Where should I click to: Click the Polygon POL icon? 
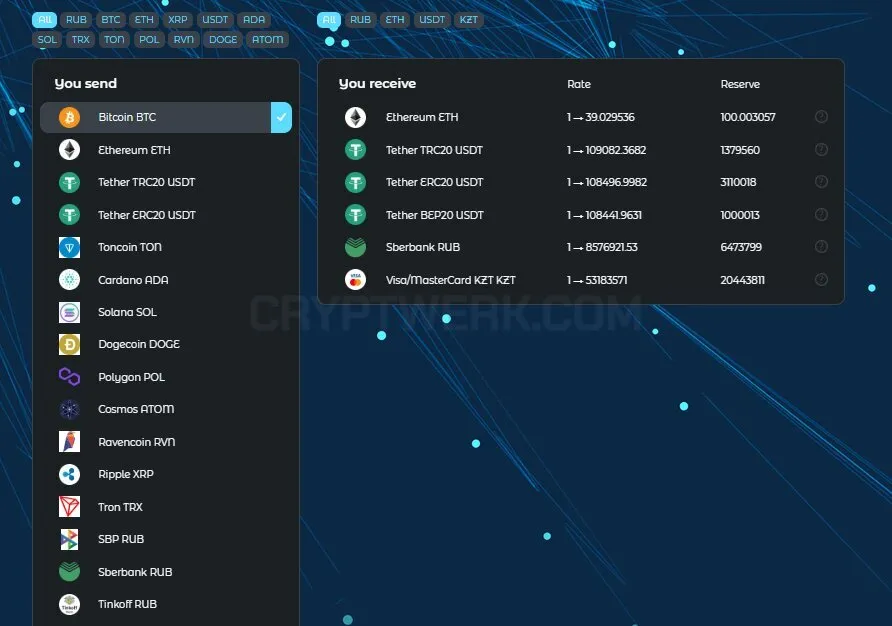coord(69,377)
